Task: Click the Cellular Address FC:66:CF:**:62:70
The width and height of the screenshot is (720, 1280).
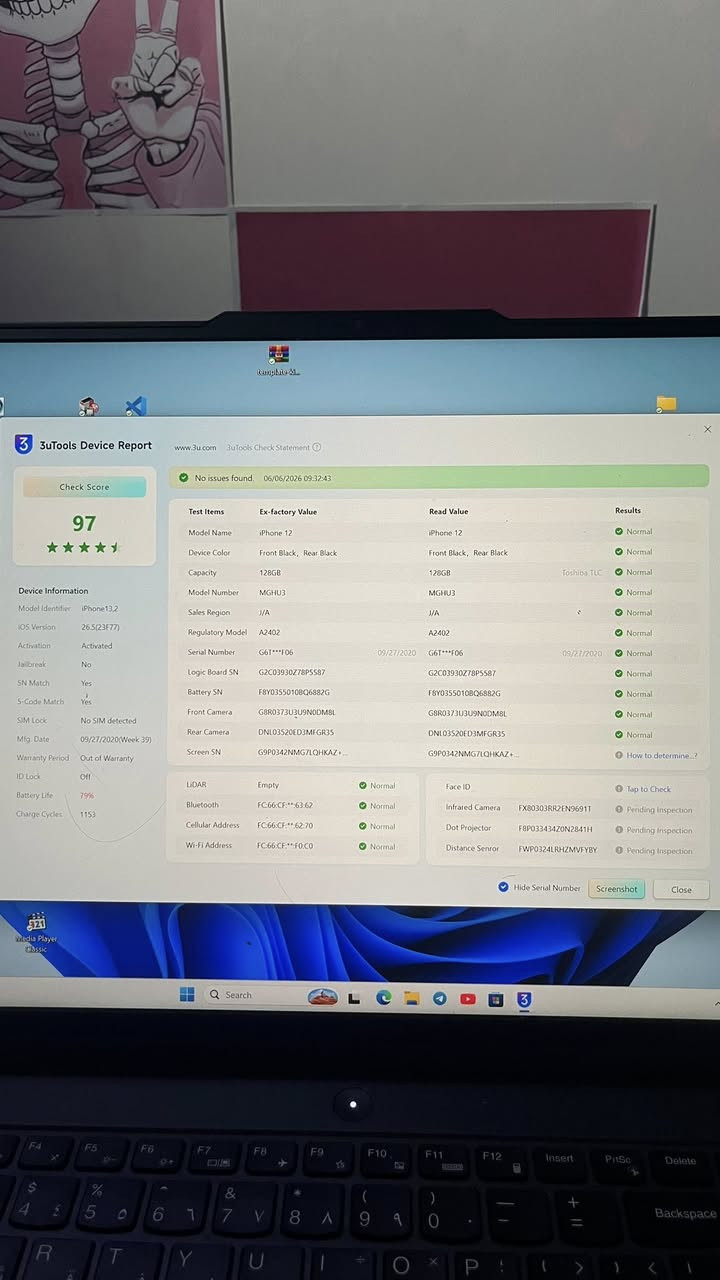Action: tap(284, 825)
